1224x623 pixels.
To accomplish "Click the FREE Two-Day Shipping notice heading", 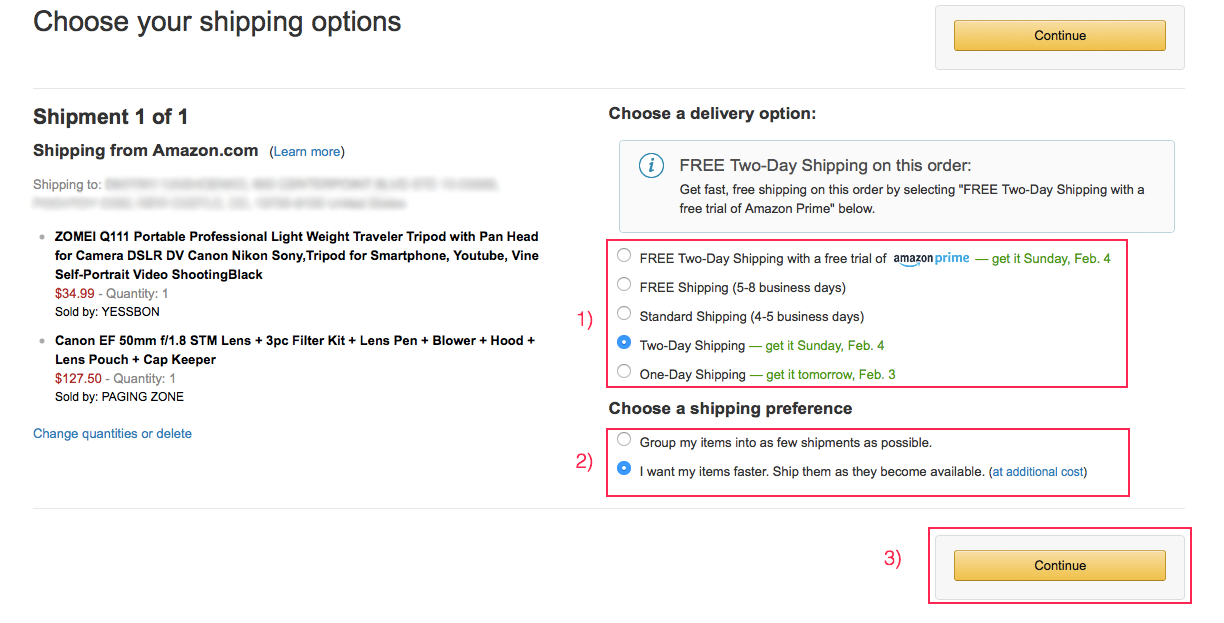I will click(826, 165).
